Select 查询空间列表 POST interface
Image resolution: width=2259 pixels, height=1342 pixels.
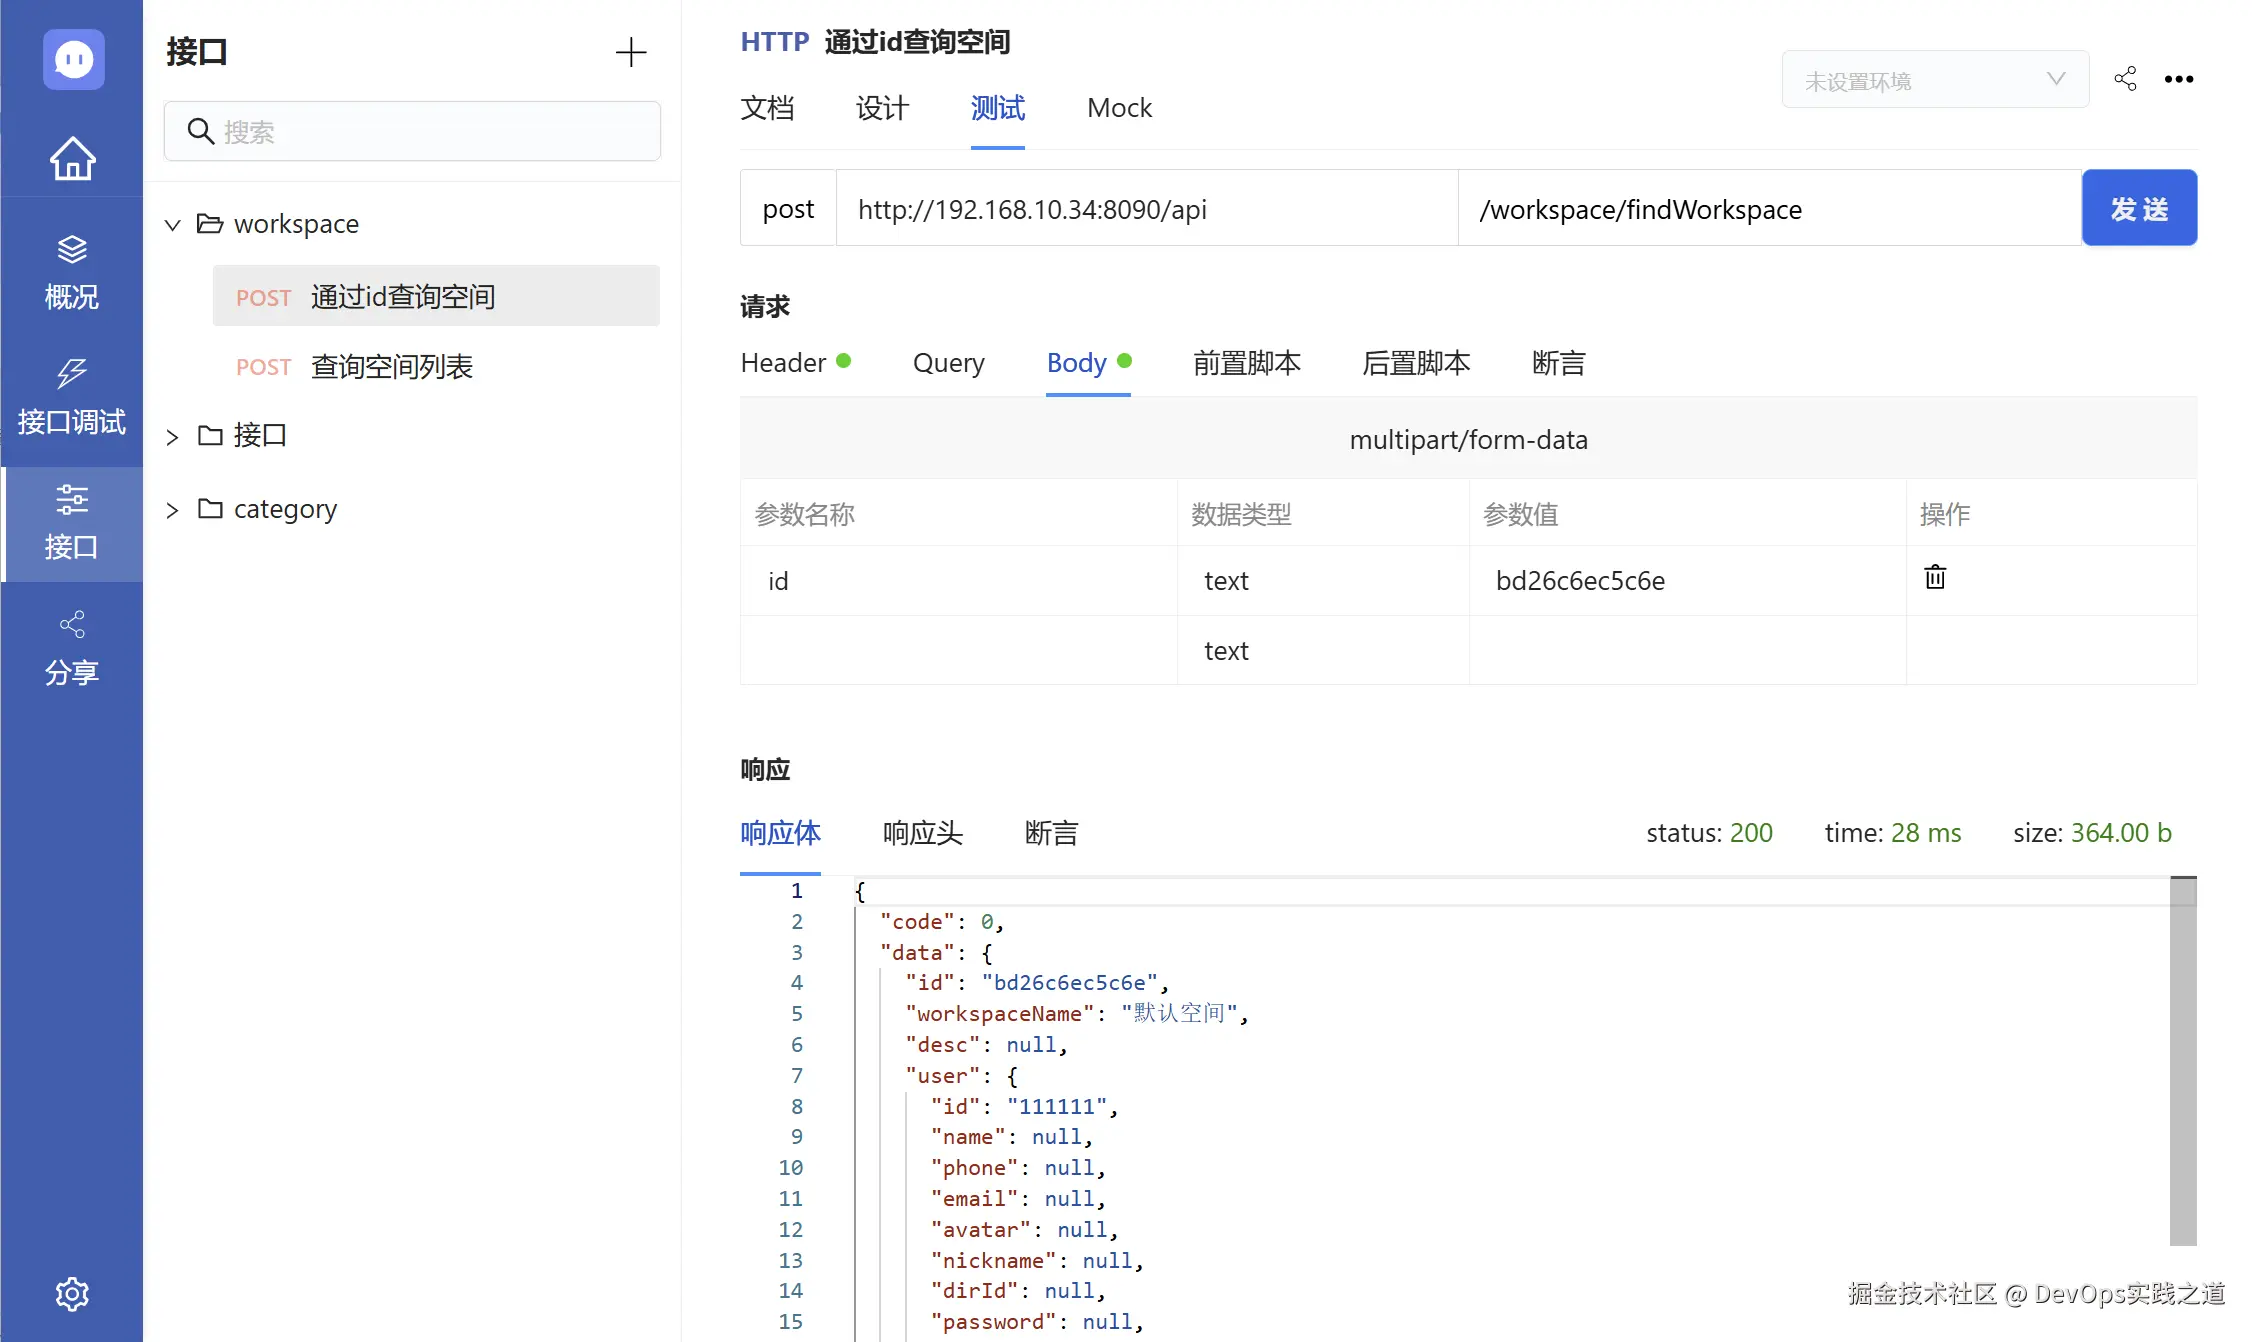[x=391, y=367]
